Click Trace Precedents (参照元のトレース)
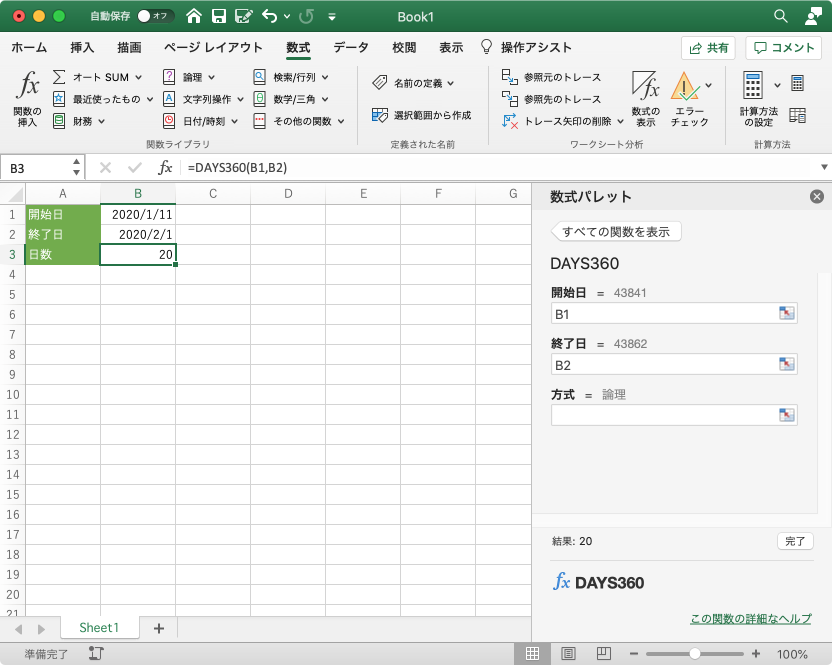The width and height of the screenshot is (832, 665). [x=551, y=77]
